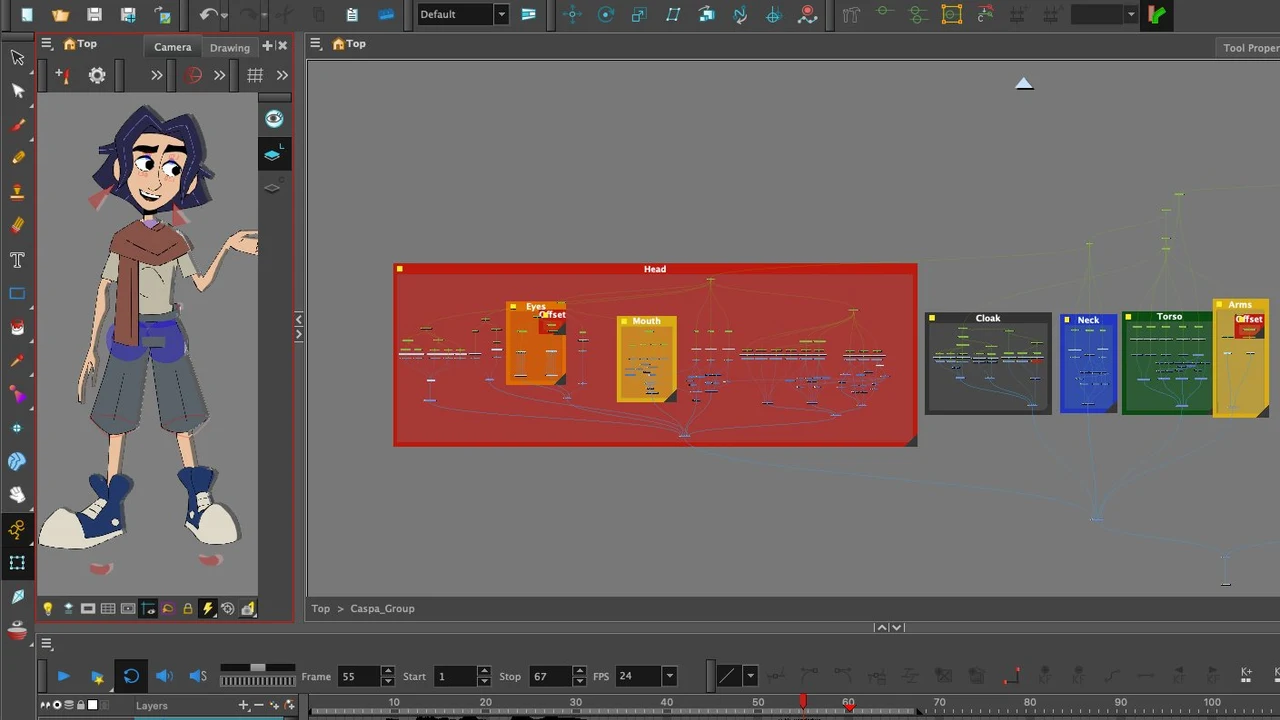Adjust the playback speed slider
This screenshot has height=720, width=1280.
tap(258, 668)
